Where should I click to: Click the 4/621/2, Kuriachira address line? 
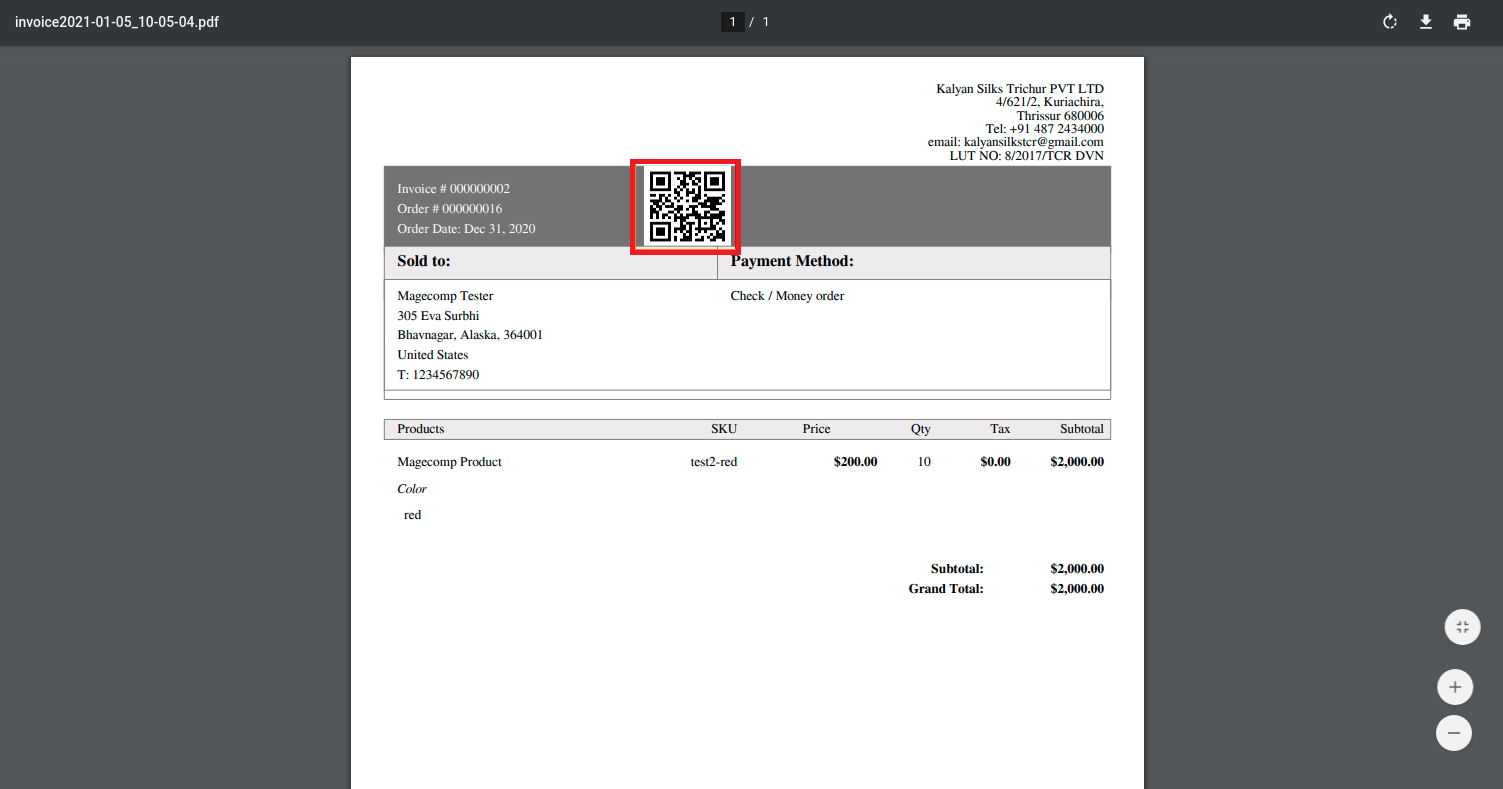tap(1050, 102)
